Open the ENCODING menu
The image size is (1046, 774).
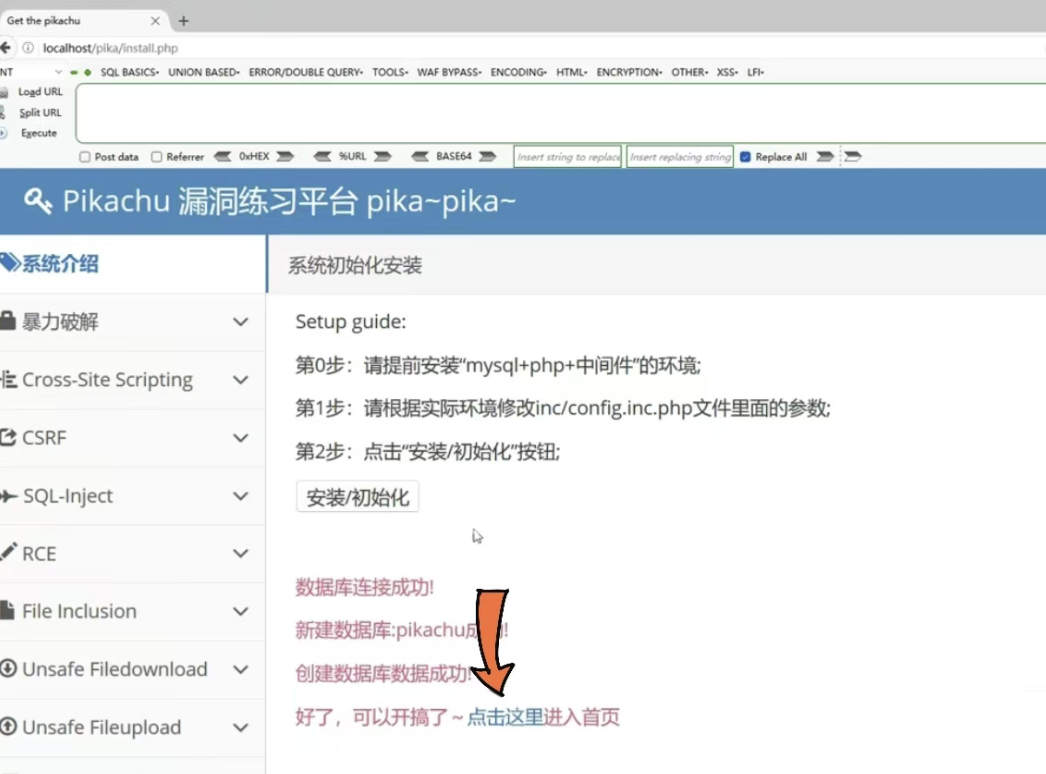coord(518,72)
